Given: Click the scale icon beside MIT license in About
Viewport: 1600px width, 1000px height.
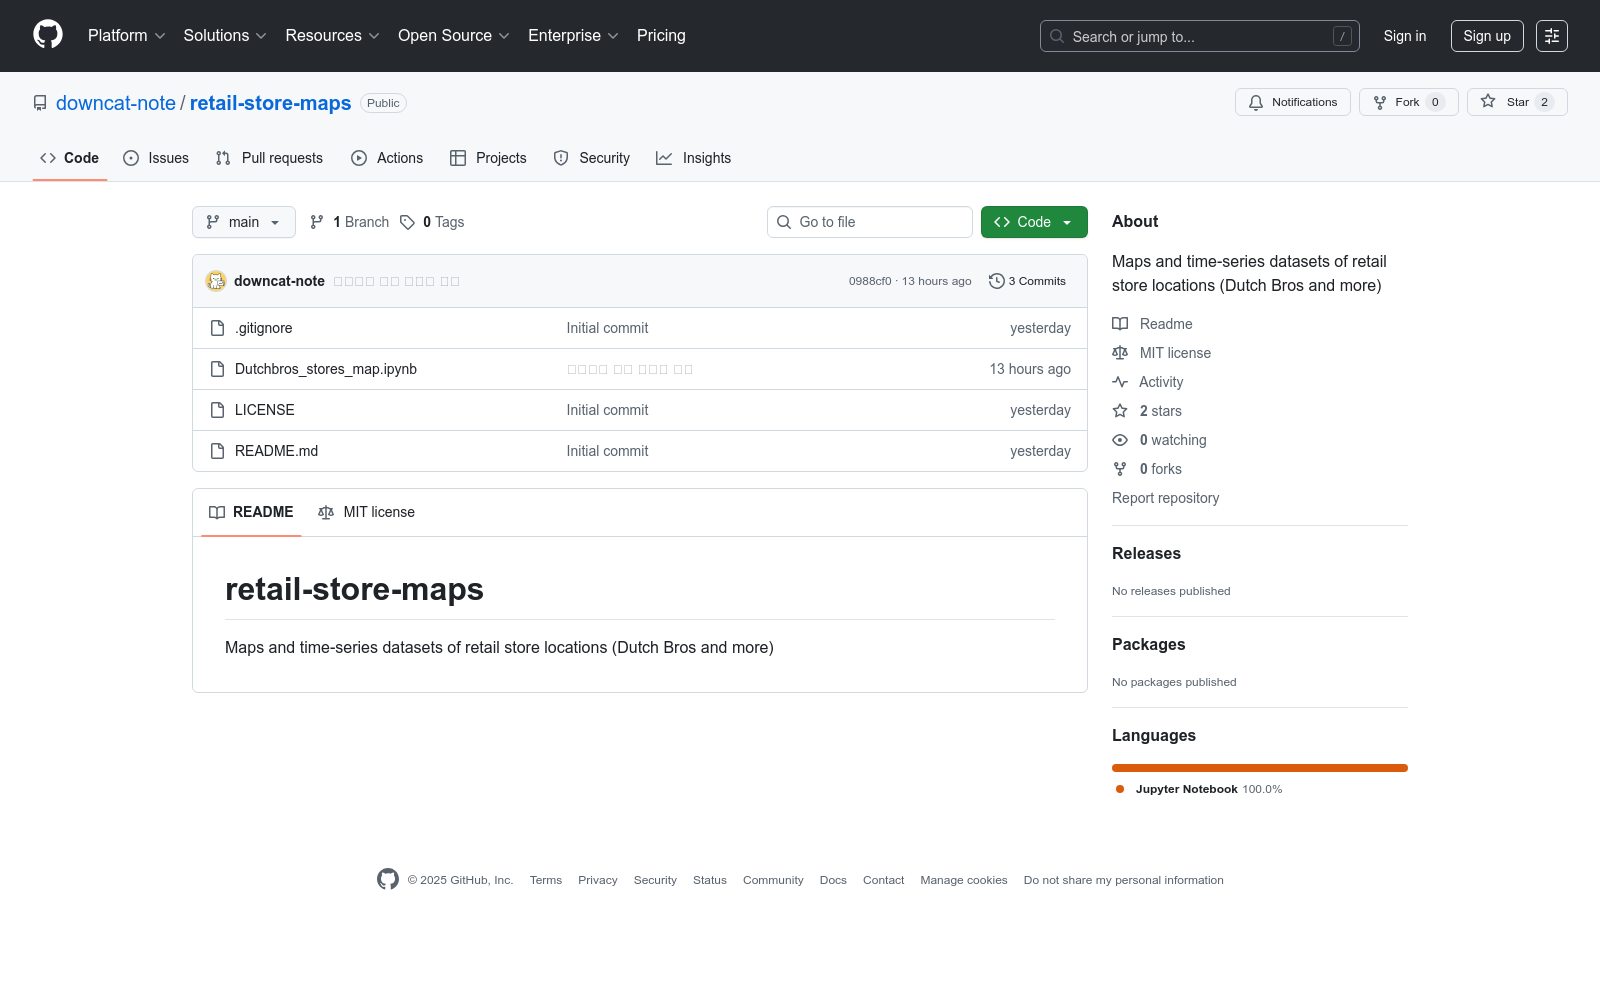Looking at the screenshot, I should 1120,353.
